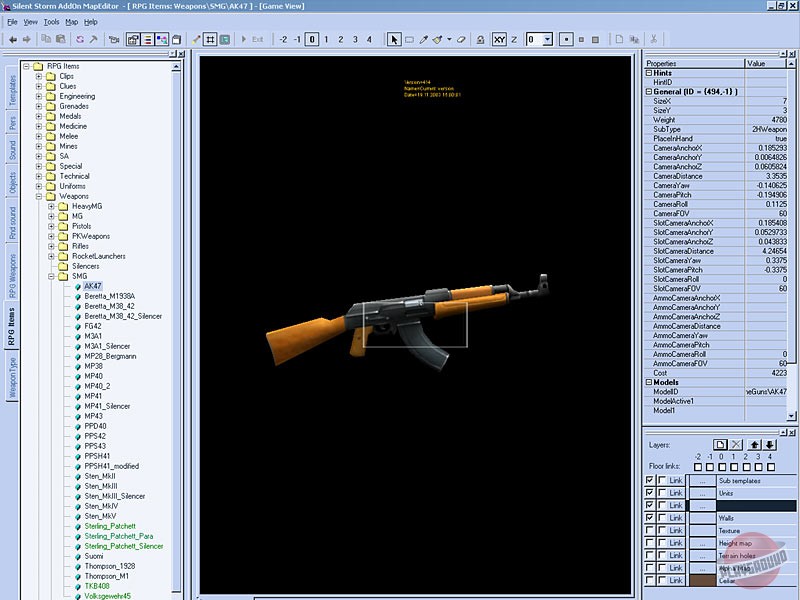Enable the Texture layer visibility checkbox

coord(650,531)
